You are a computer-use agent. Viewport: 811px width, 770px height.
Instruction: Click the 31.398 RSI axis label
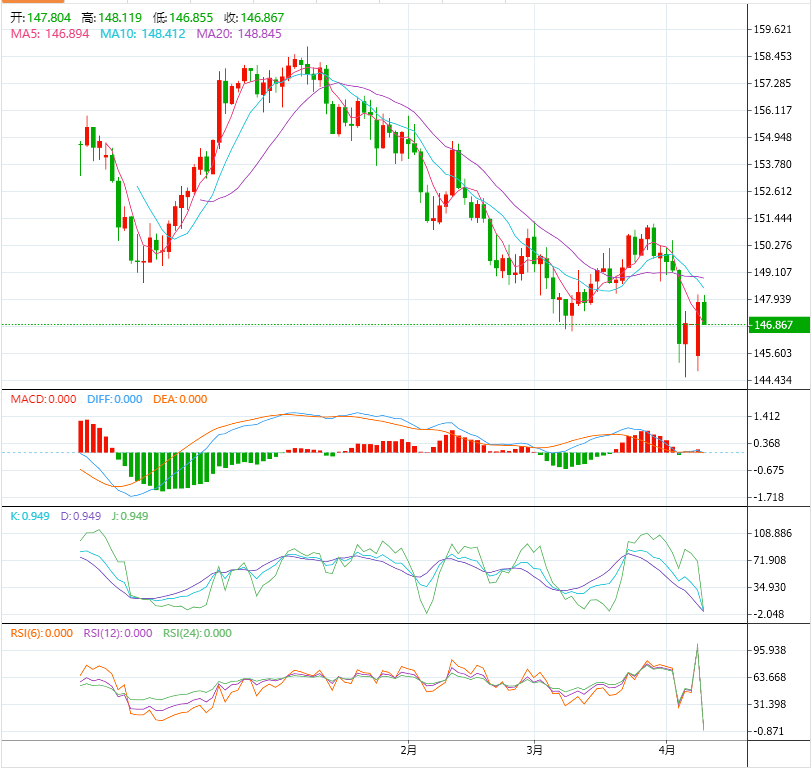coord(770,704)
